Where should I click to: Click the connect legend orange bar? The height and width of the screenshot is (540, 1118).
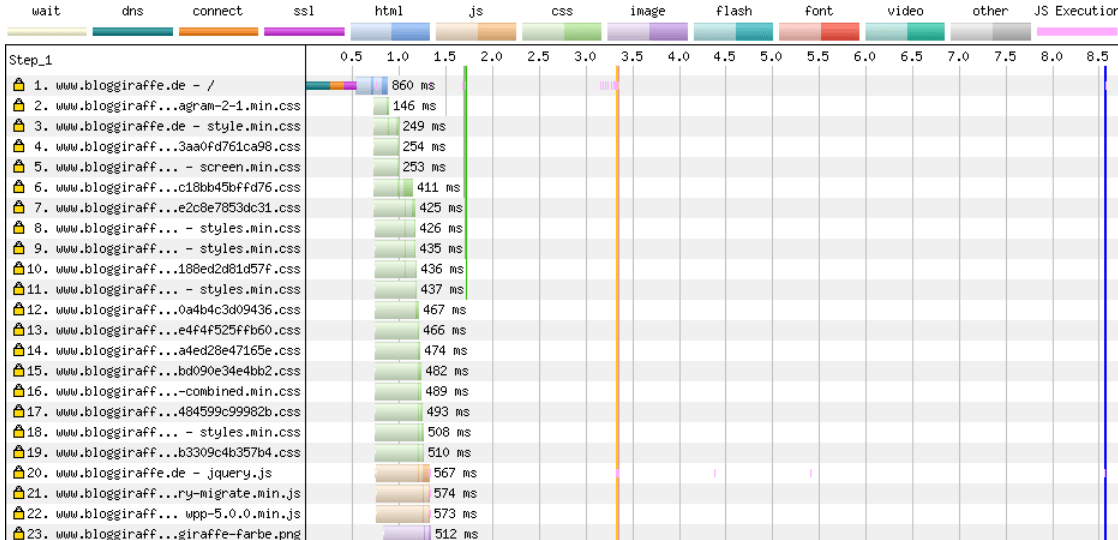tap(217, 31)
